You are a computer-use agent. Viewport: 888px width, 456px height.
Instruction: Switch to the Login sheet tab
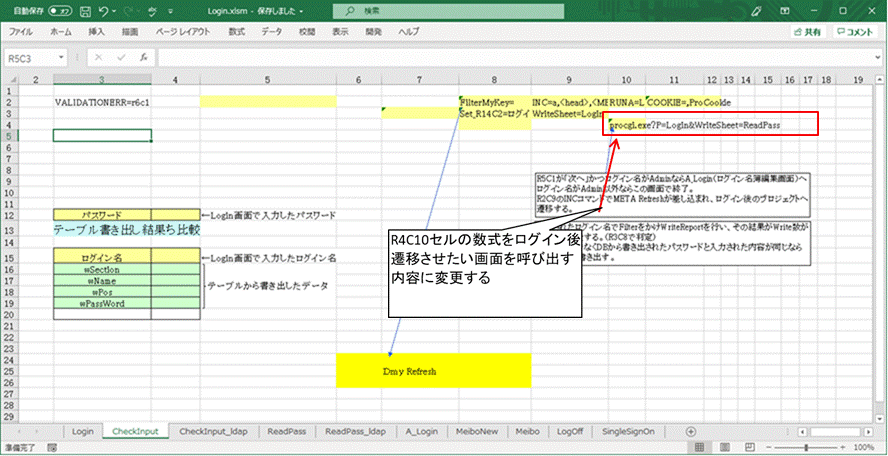[x=83, y=432]
